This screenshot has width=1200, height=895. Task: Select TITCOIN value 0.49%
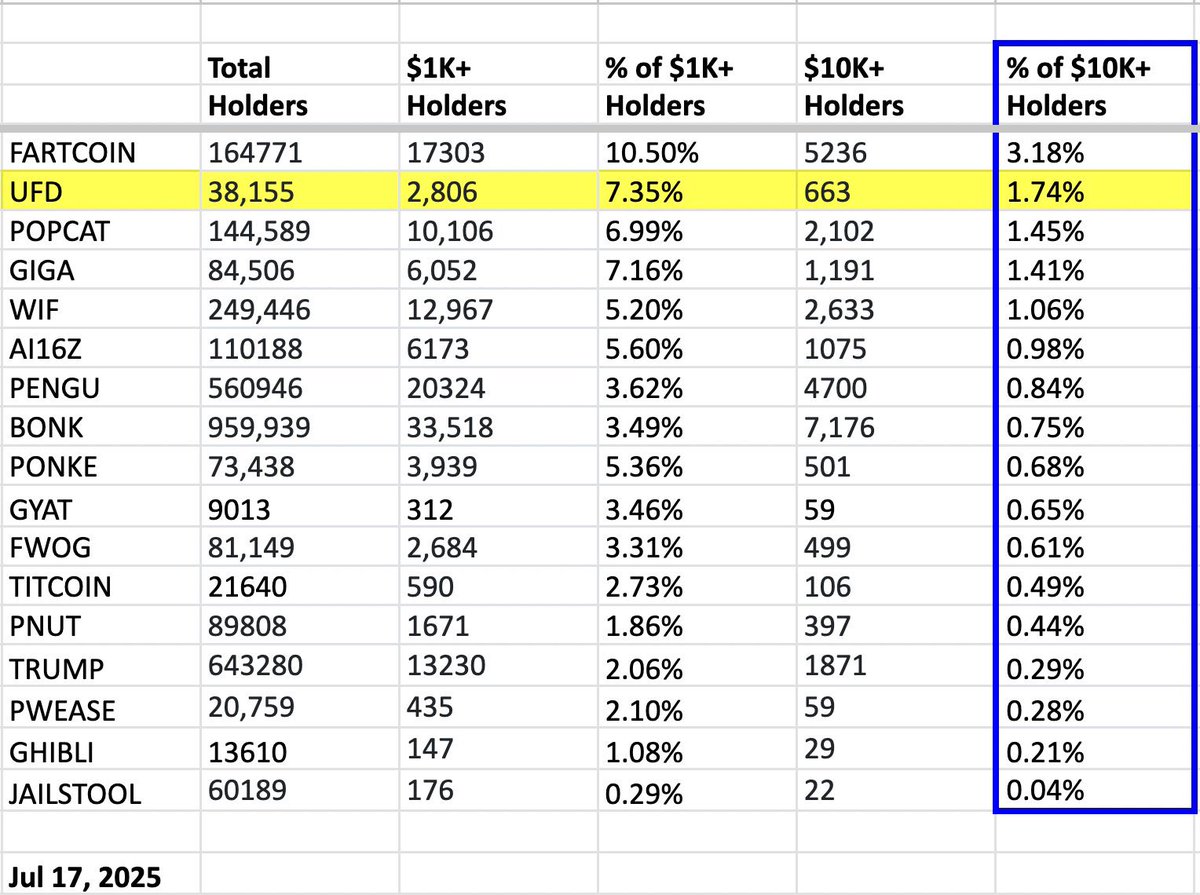(1044, 587)
